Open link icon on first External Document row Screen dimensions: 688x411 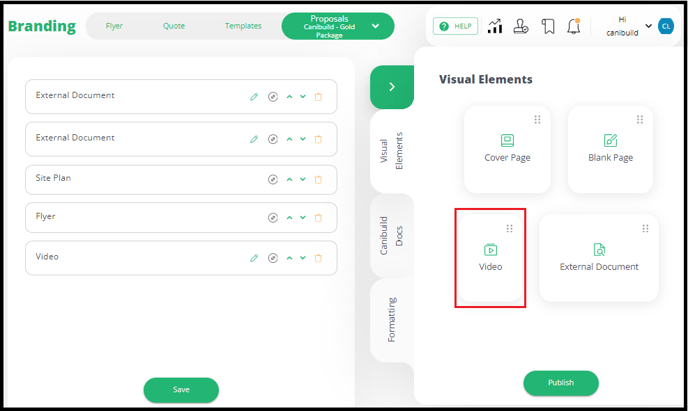point(273,97)
